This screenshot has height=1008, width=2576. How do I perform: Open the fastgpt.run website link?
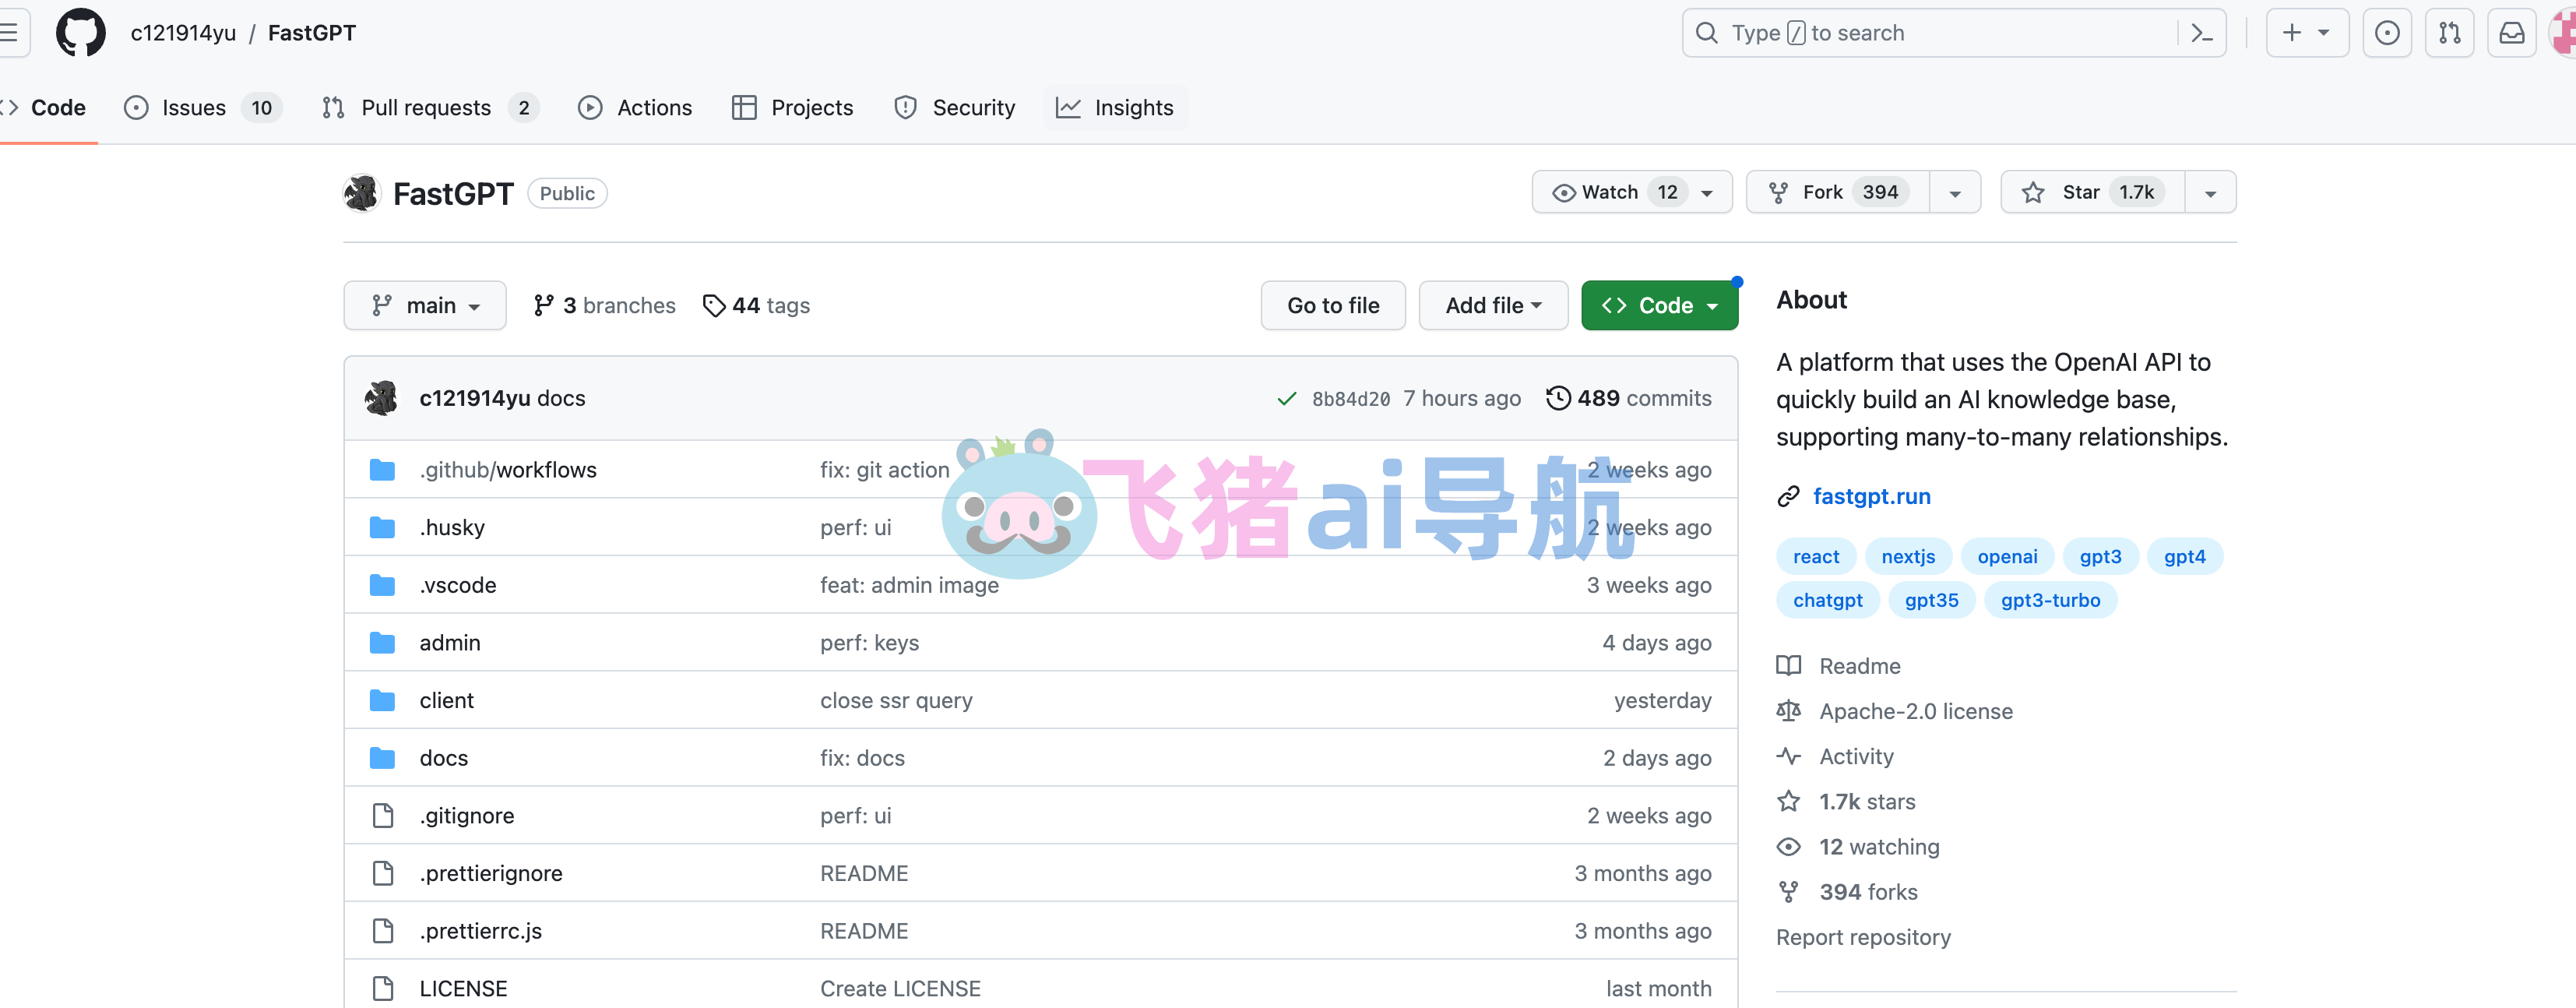click(1871, 497)
